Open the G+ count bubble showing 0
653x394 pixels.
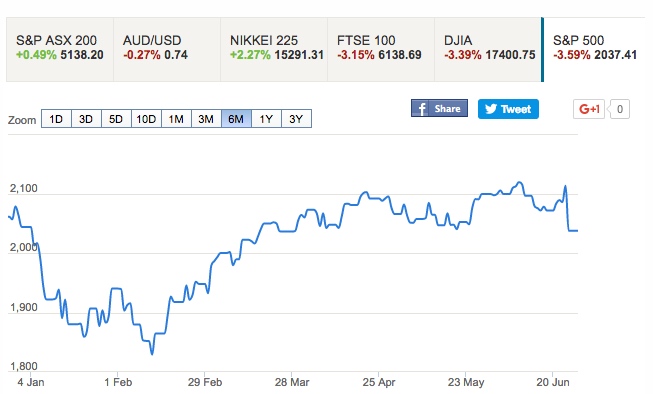[619, 109]
